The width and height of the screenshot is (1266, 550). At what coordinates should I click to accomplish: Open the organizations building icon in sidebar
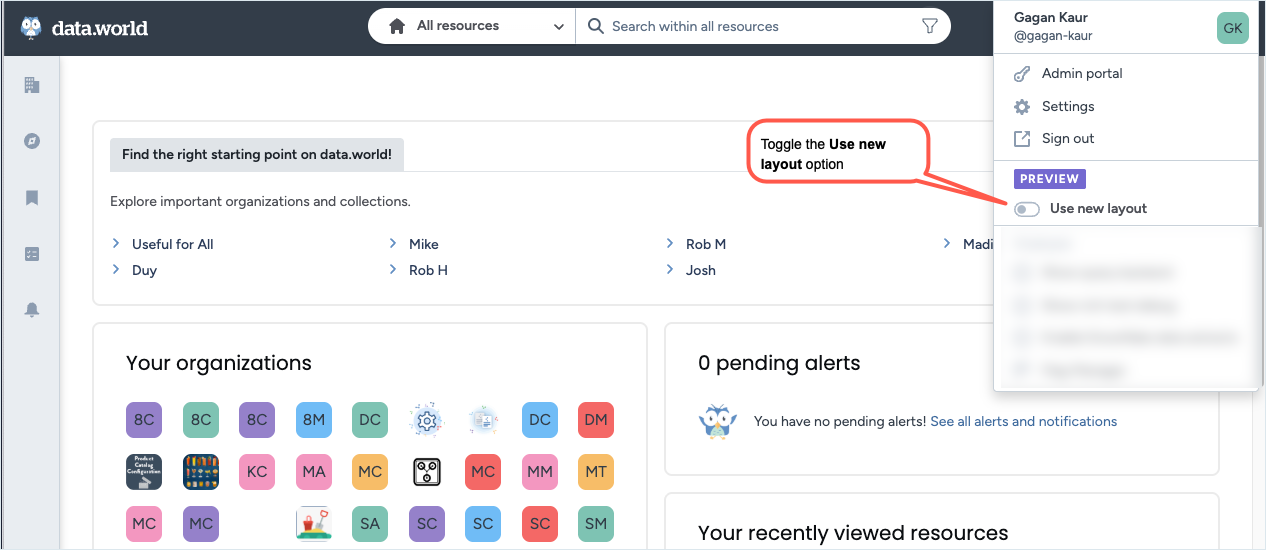click(32, 85)
